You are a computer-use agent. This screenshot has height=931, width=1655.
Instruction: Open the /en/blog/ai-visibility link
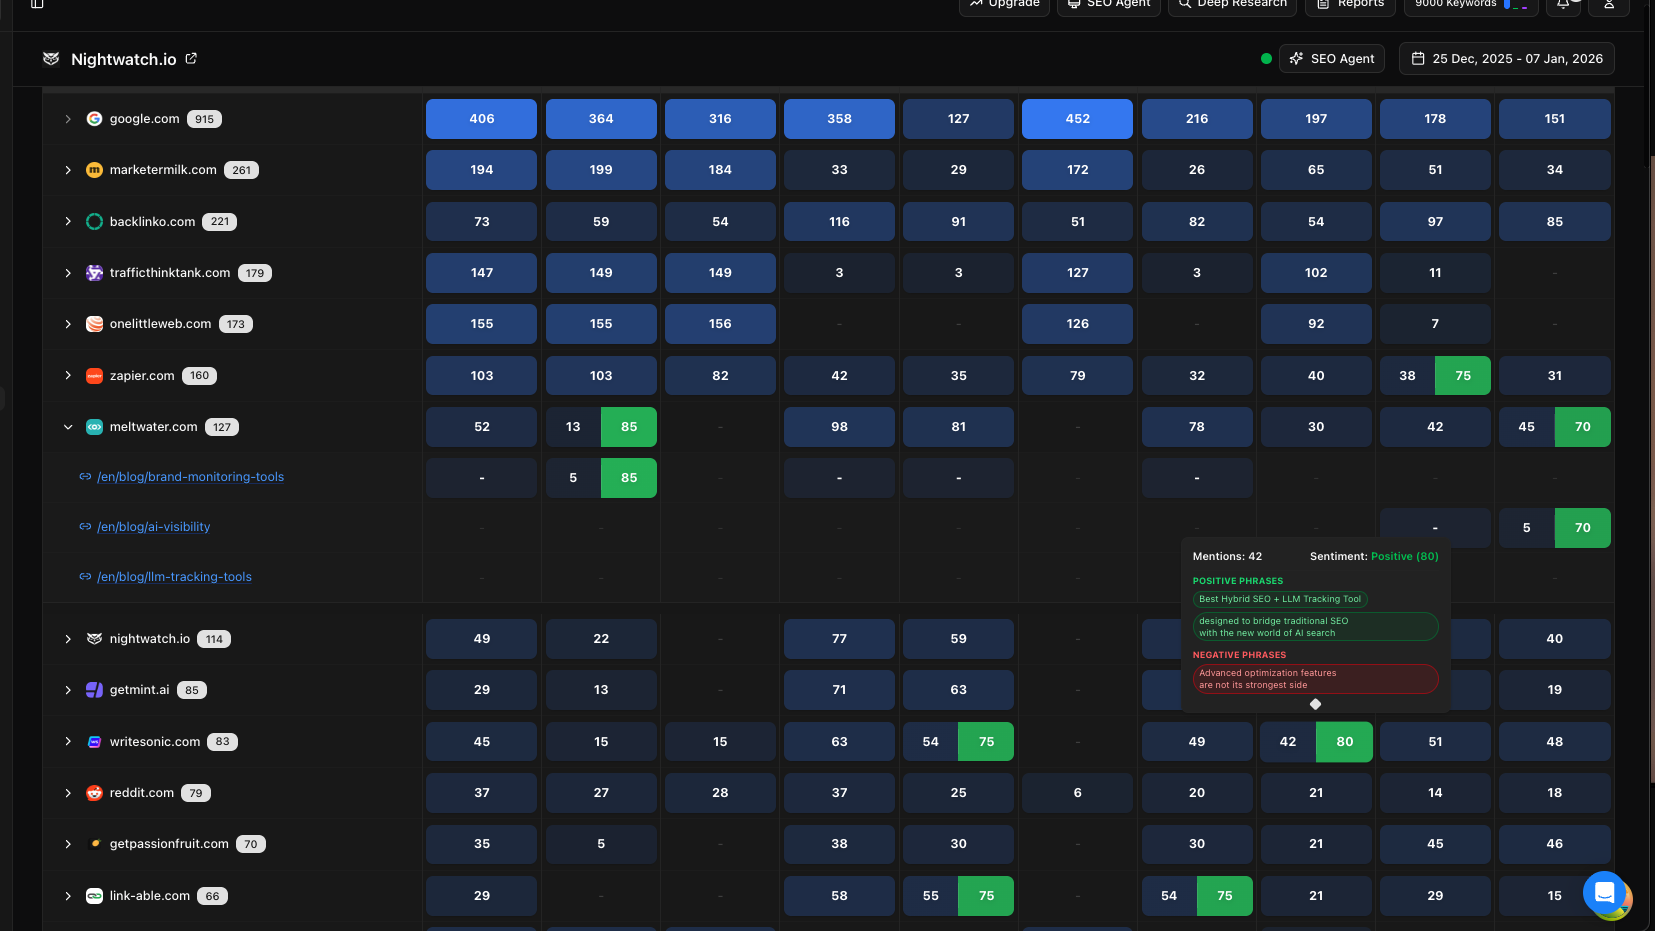tap(153, 527)
